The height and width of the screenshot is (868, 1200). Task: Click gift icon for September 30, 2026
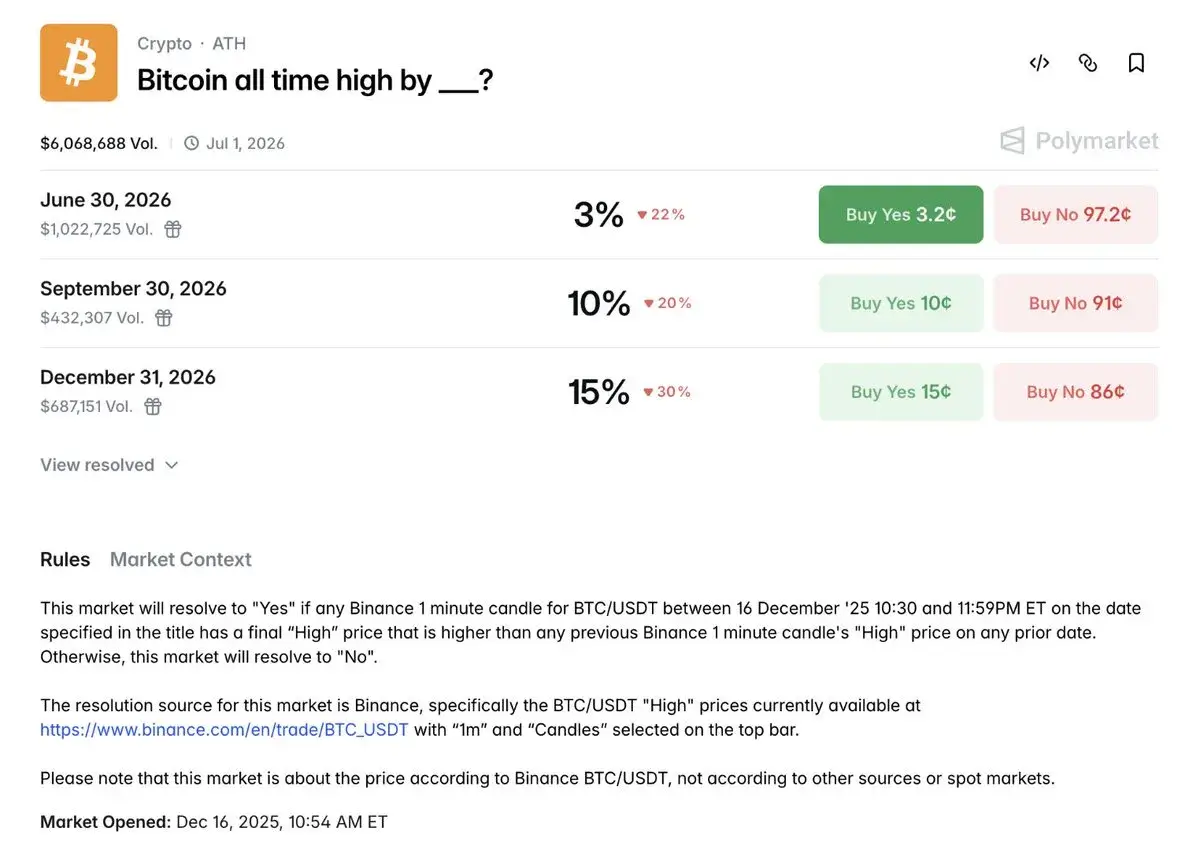pos(164,318)
